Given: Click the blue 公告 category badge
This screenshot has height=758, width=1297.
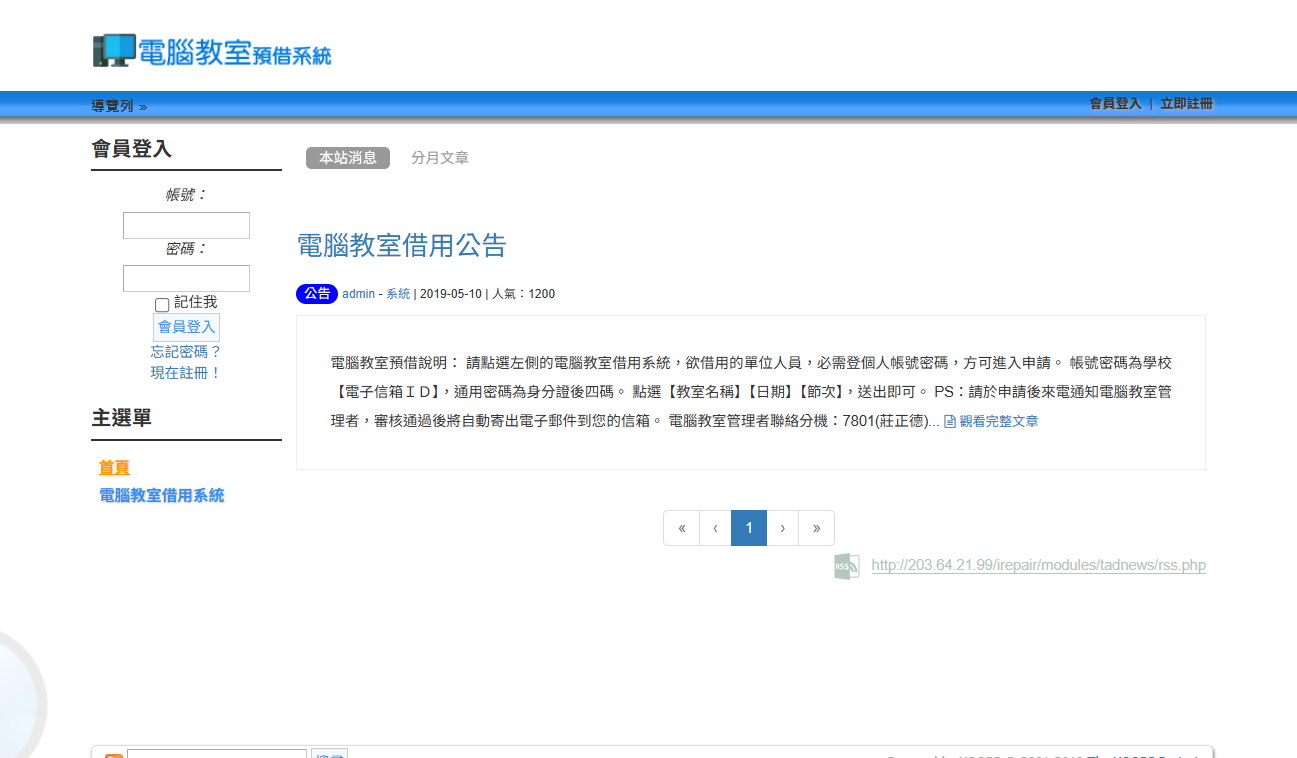Looking at the screenshot, I should tap(317, 294).
